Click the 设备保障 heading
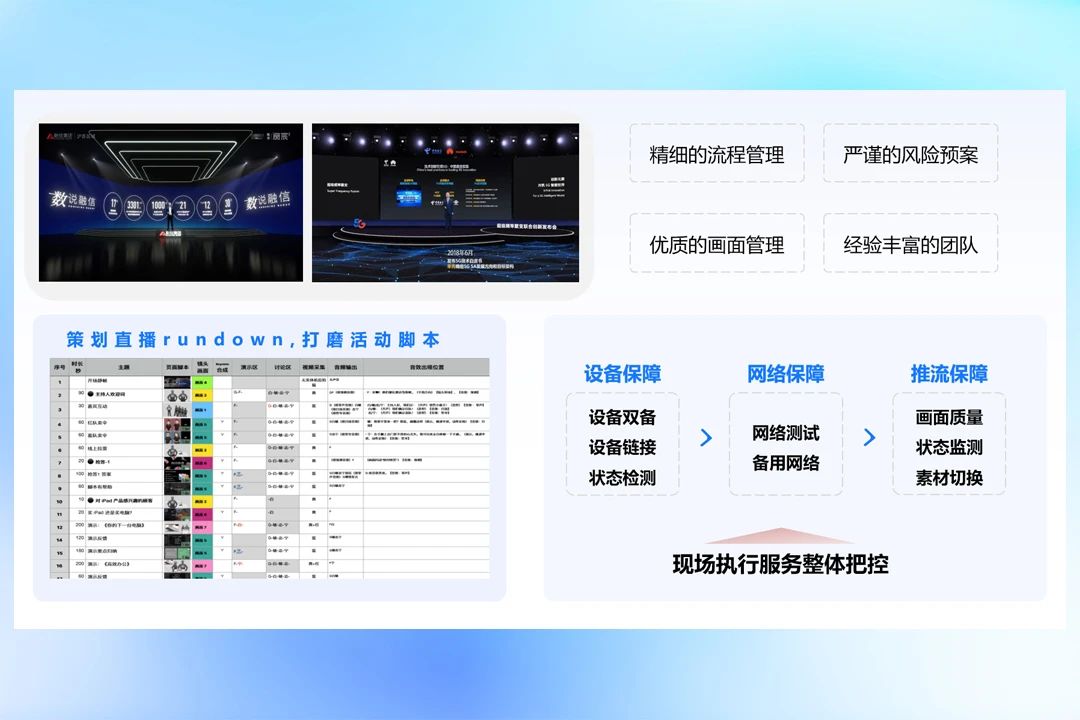1080x720 pixels. (622, 374)
